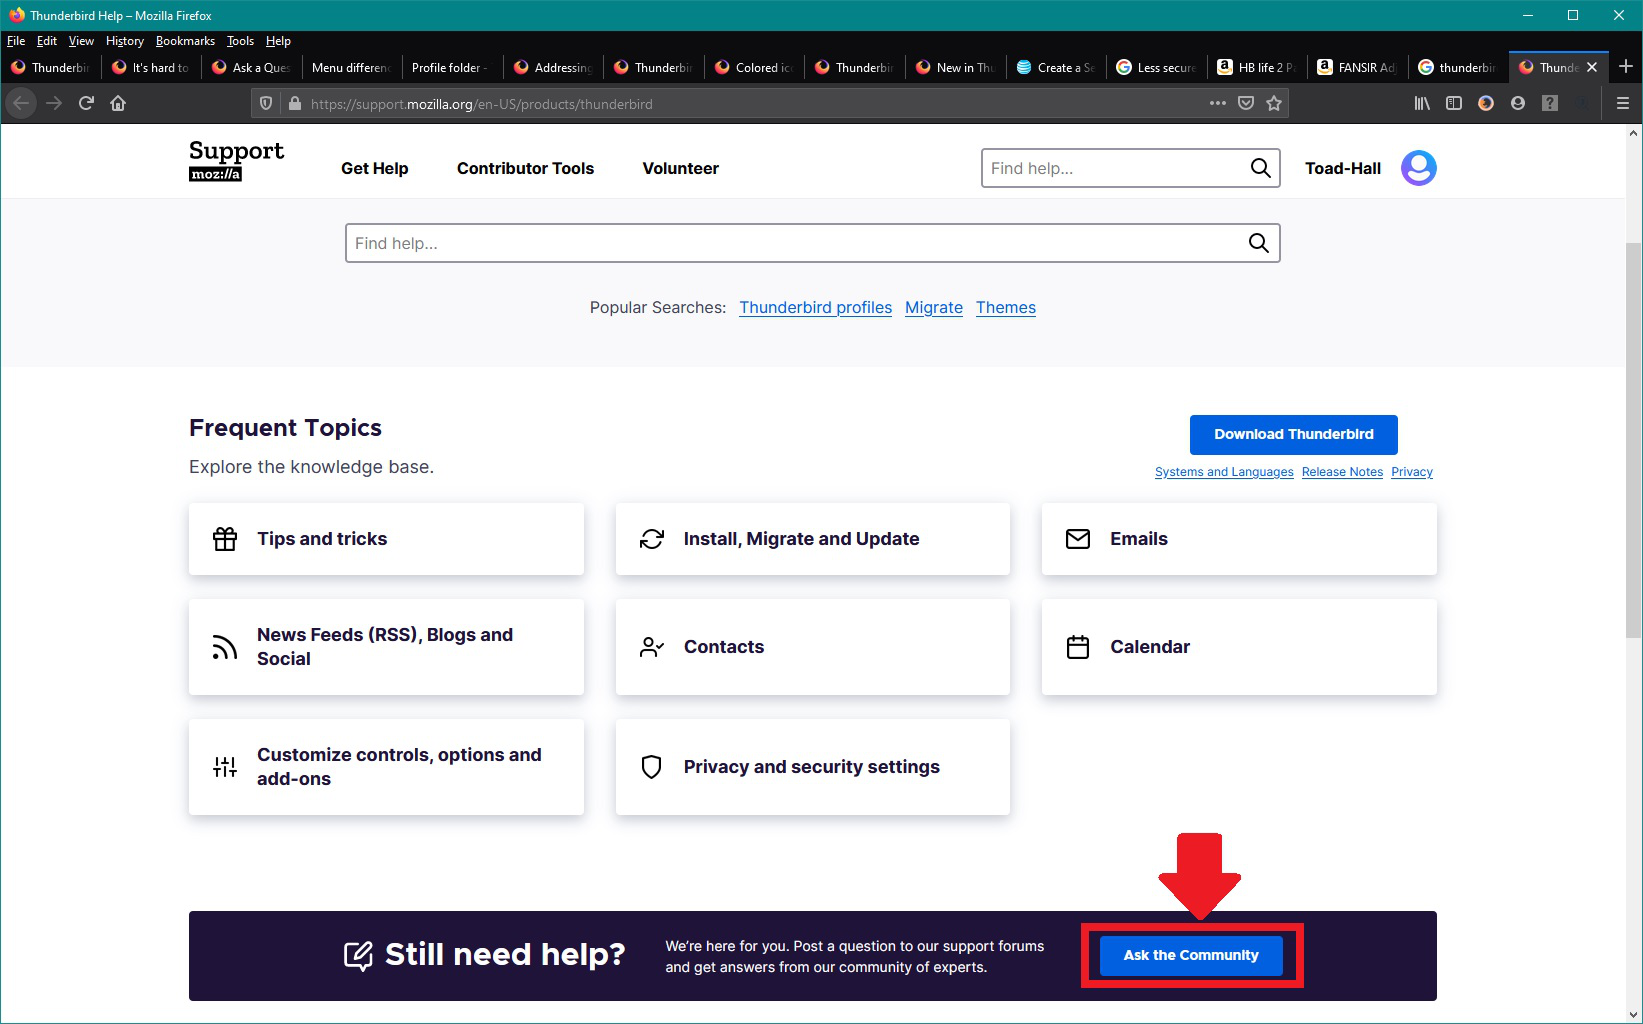Click the RSS icon on News Feeds card

[x=225, y=647]
